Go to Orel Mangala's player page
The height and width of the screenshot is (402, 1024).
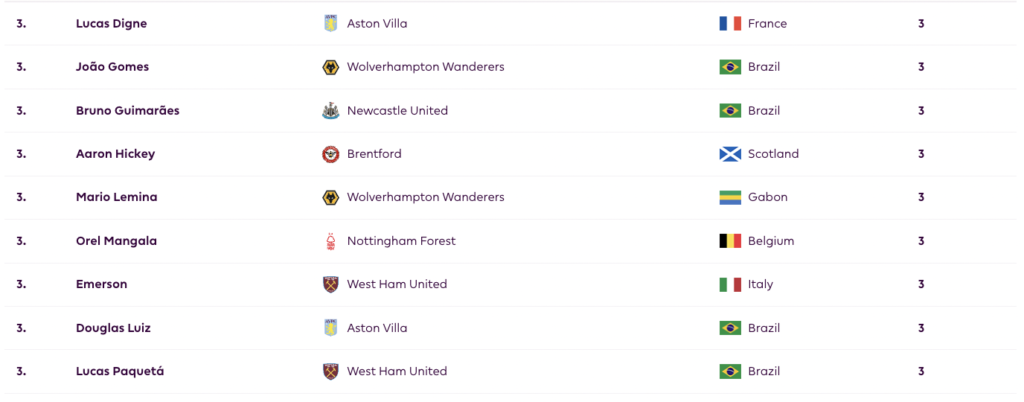[116, 241]
